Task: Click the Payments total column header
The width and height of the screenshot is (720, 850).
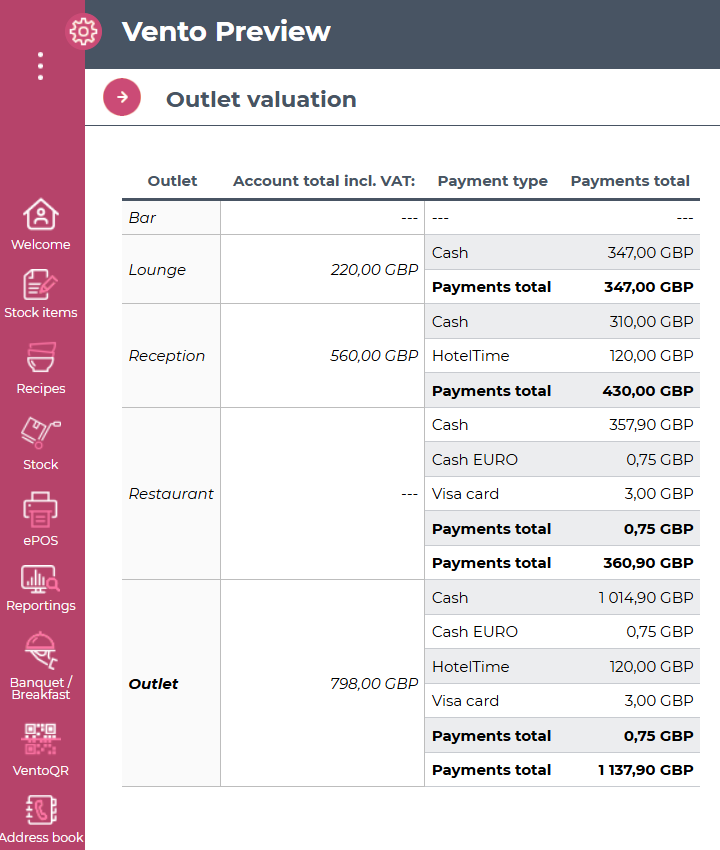Action: click(x=630, y=181)
